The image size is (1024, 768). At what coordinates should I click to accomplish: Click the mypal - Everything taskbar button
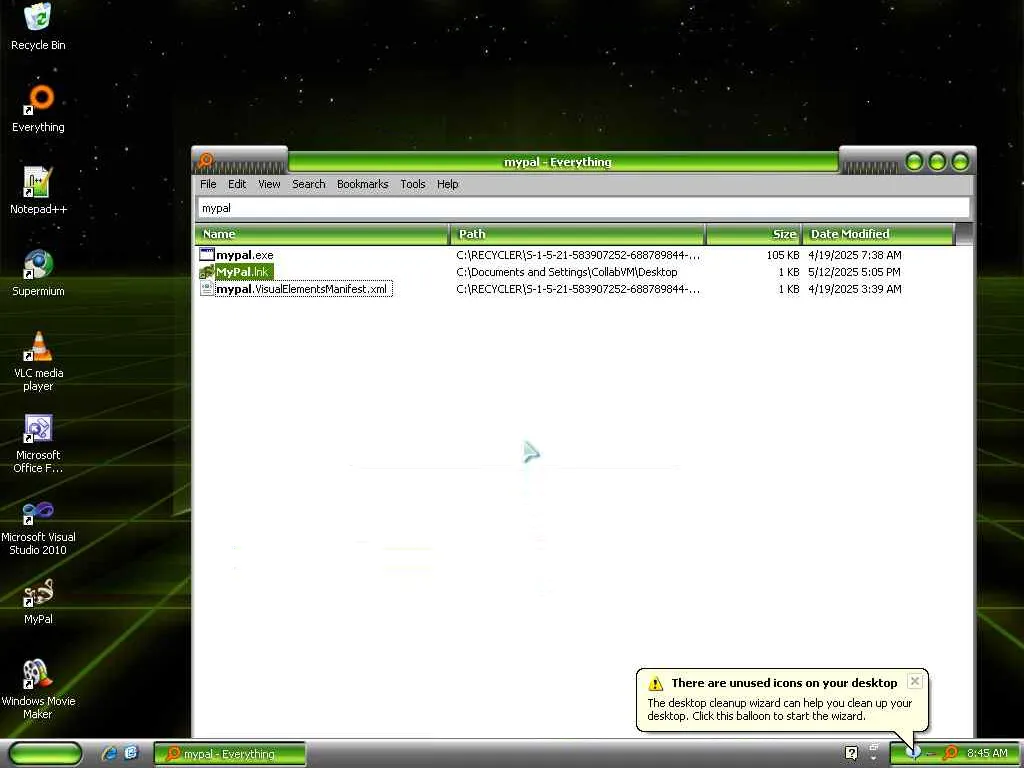click(x=230, y=754)
